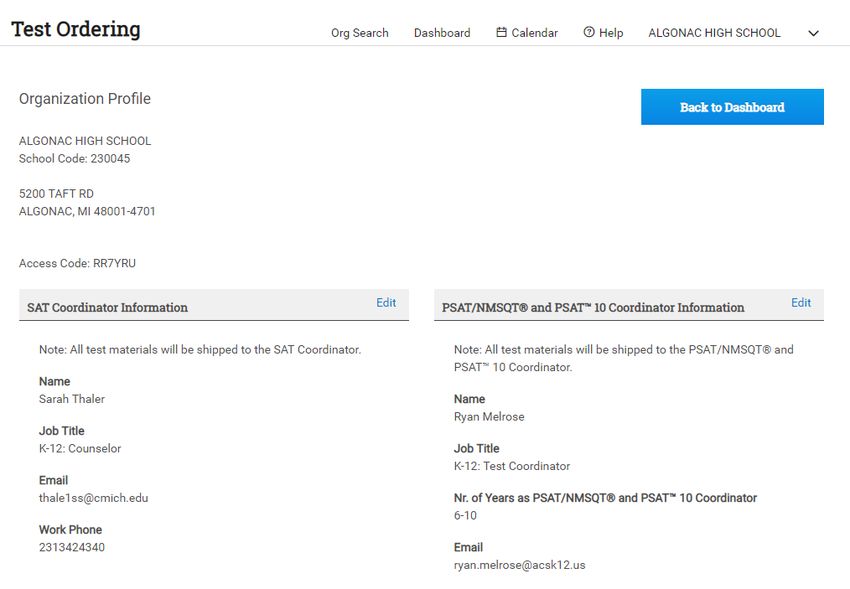850x589 pixels.
Task: Edit the SAT Coordinator Information
Action: [x=386, y=303]
